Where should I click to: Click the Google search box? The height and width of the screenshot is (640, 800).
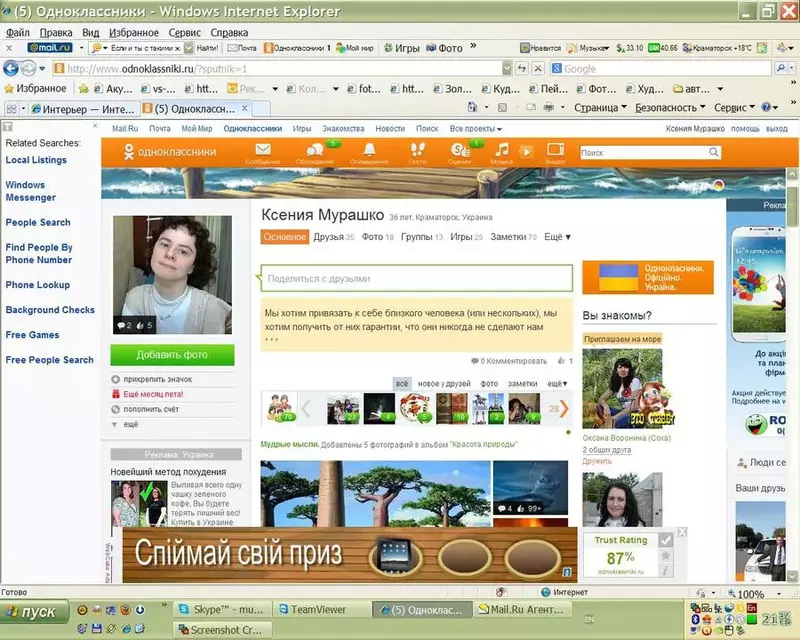pyautogui.click(x=660, y=68)
